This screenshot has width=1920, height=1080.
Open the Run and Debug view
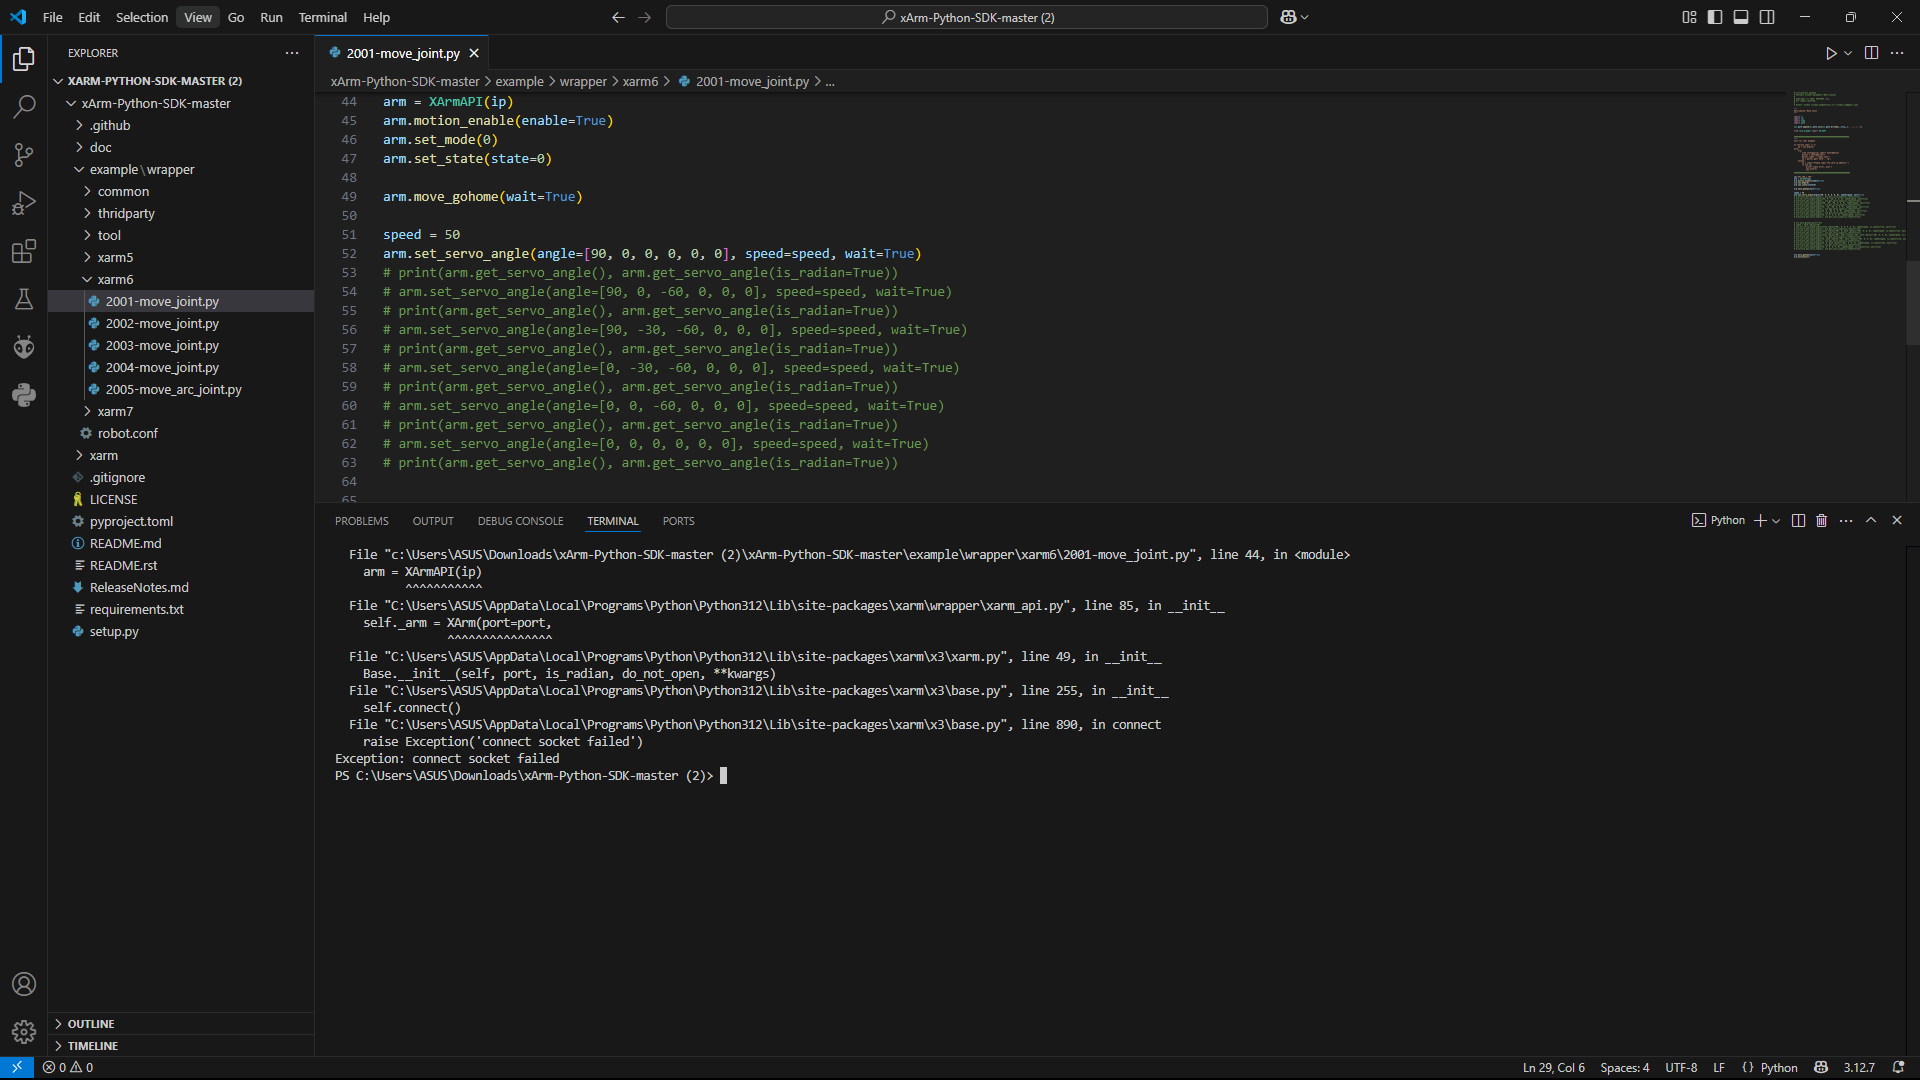pyautogui.click(x=24, y=203)
